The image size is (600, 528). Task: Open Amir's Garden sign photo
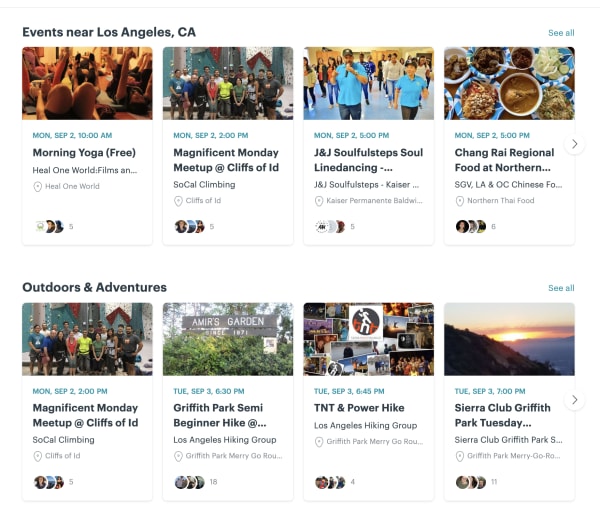[228, 339]
